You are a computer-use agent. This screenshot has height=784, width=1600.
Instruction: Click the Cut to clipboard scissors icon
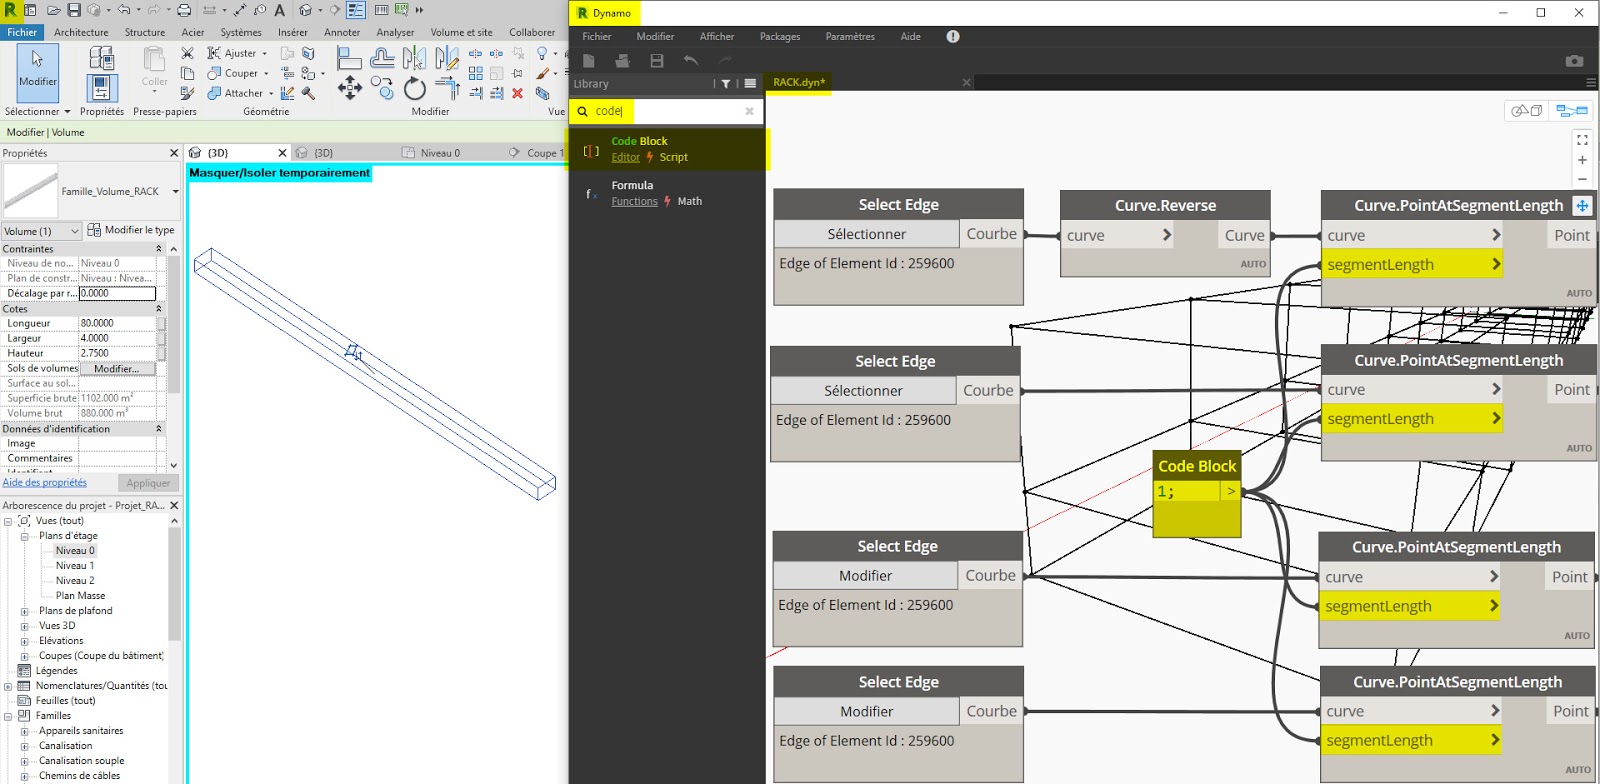click(x=187, y=53)
